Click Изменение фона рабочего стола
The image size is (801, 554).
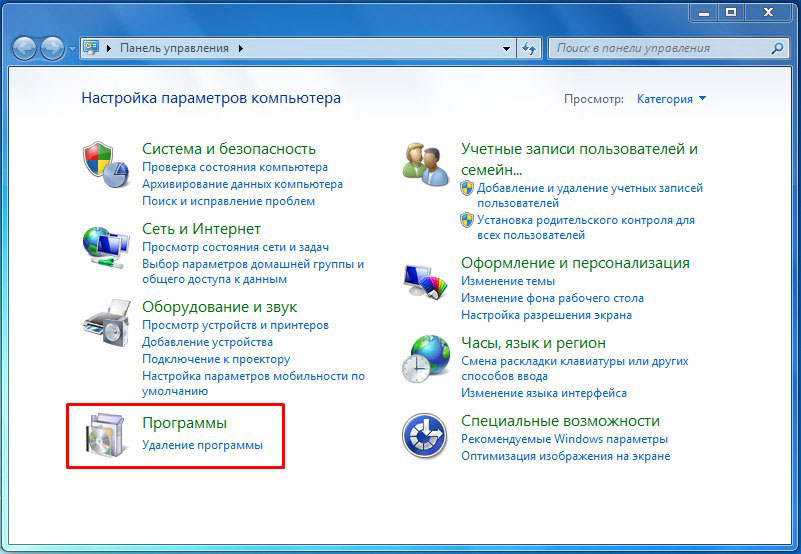pos(552,298)
